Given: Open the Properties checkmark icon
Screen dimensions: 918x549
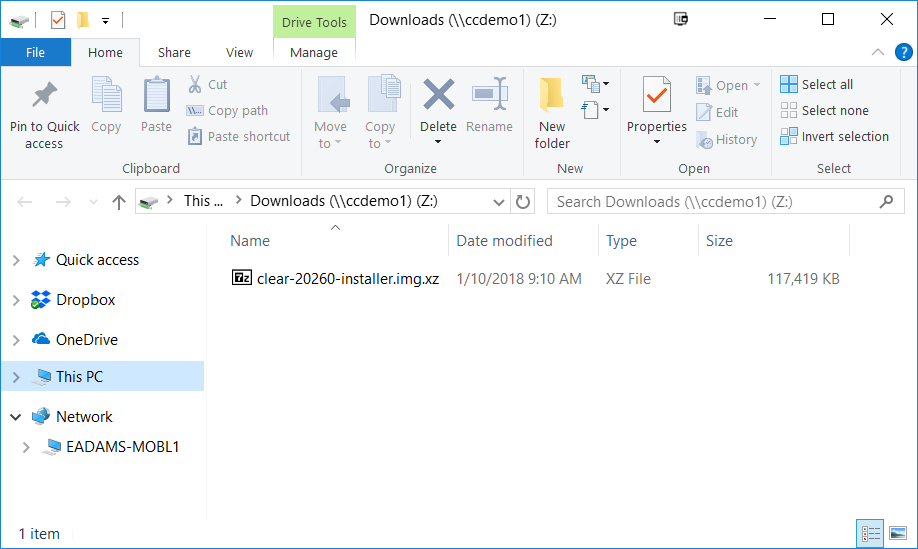Looking at the screenshot, I should 657,94.
